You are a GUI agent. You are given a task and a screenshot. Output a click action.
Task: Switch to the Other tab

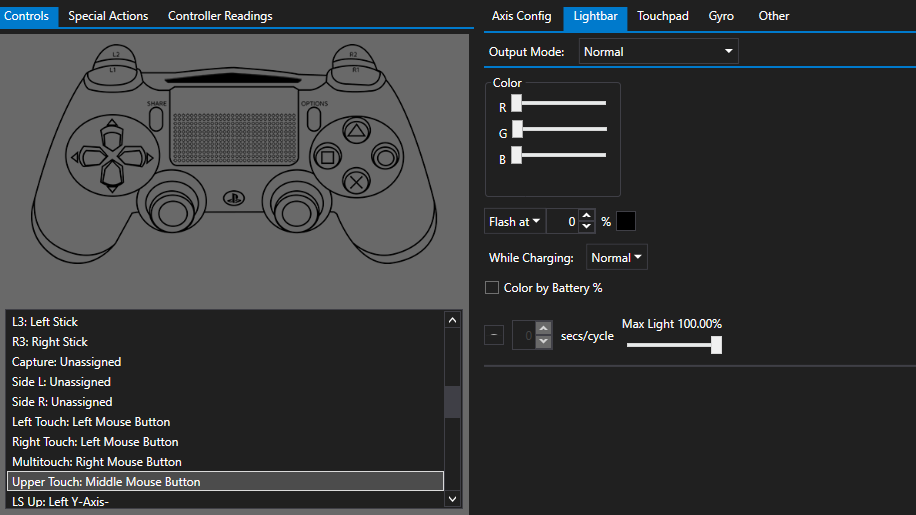773,16
